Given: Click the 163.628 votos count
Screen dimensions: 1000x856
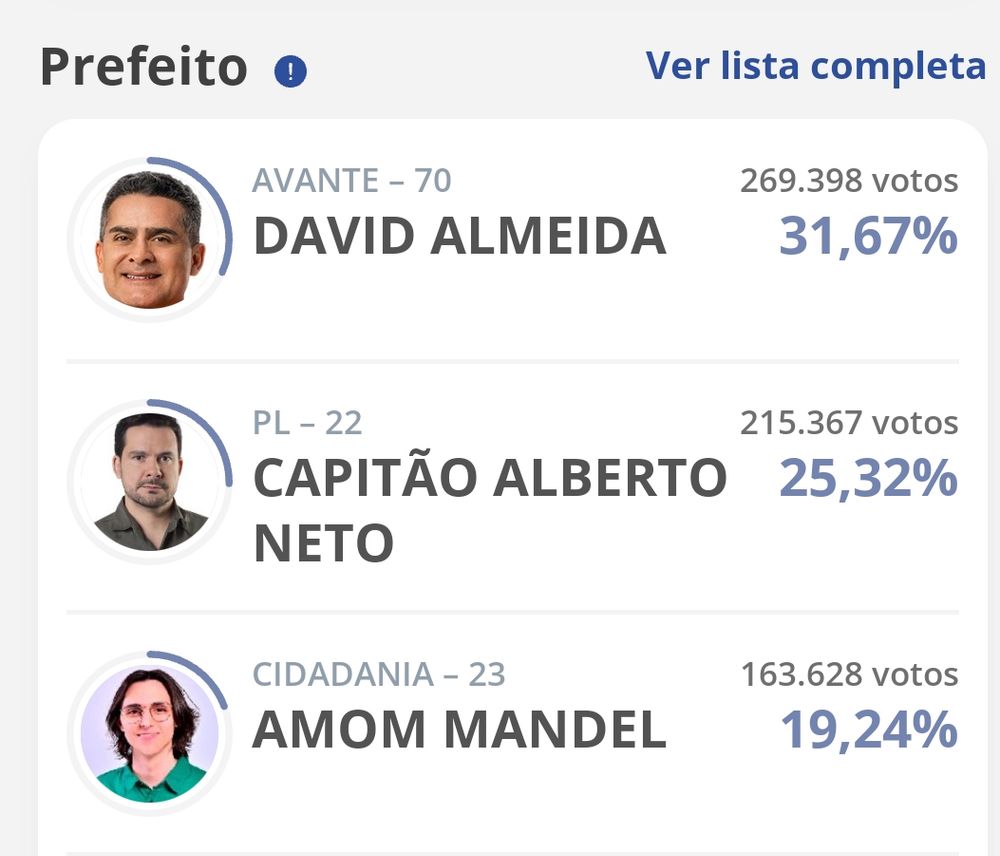Looking at the screenshot, I should click(x=849, y=675).
